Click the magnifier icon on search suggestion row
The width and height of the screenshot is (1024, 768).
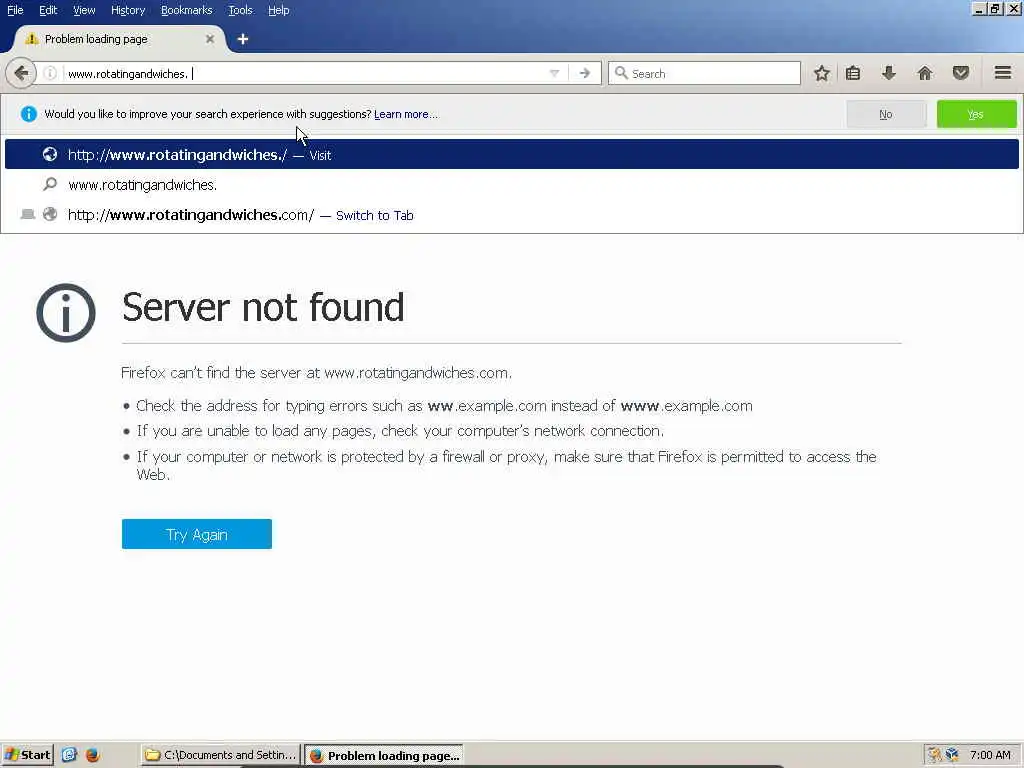point(50,185)
